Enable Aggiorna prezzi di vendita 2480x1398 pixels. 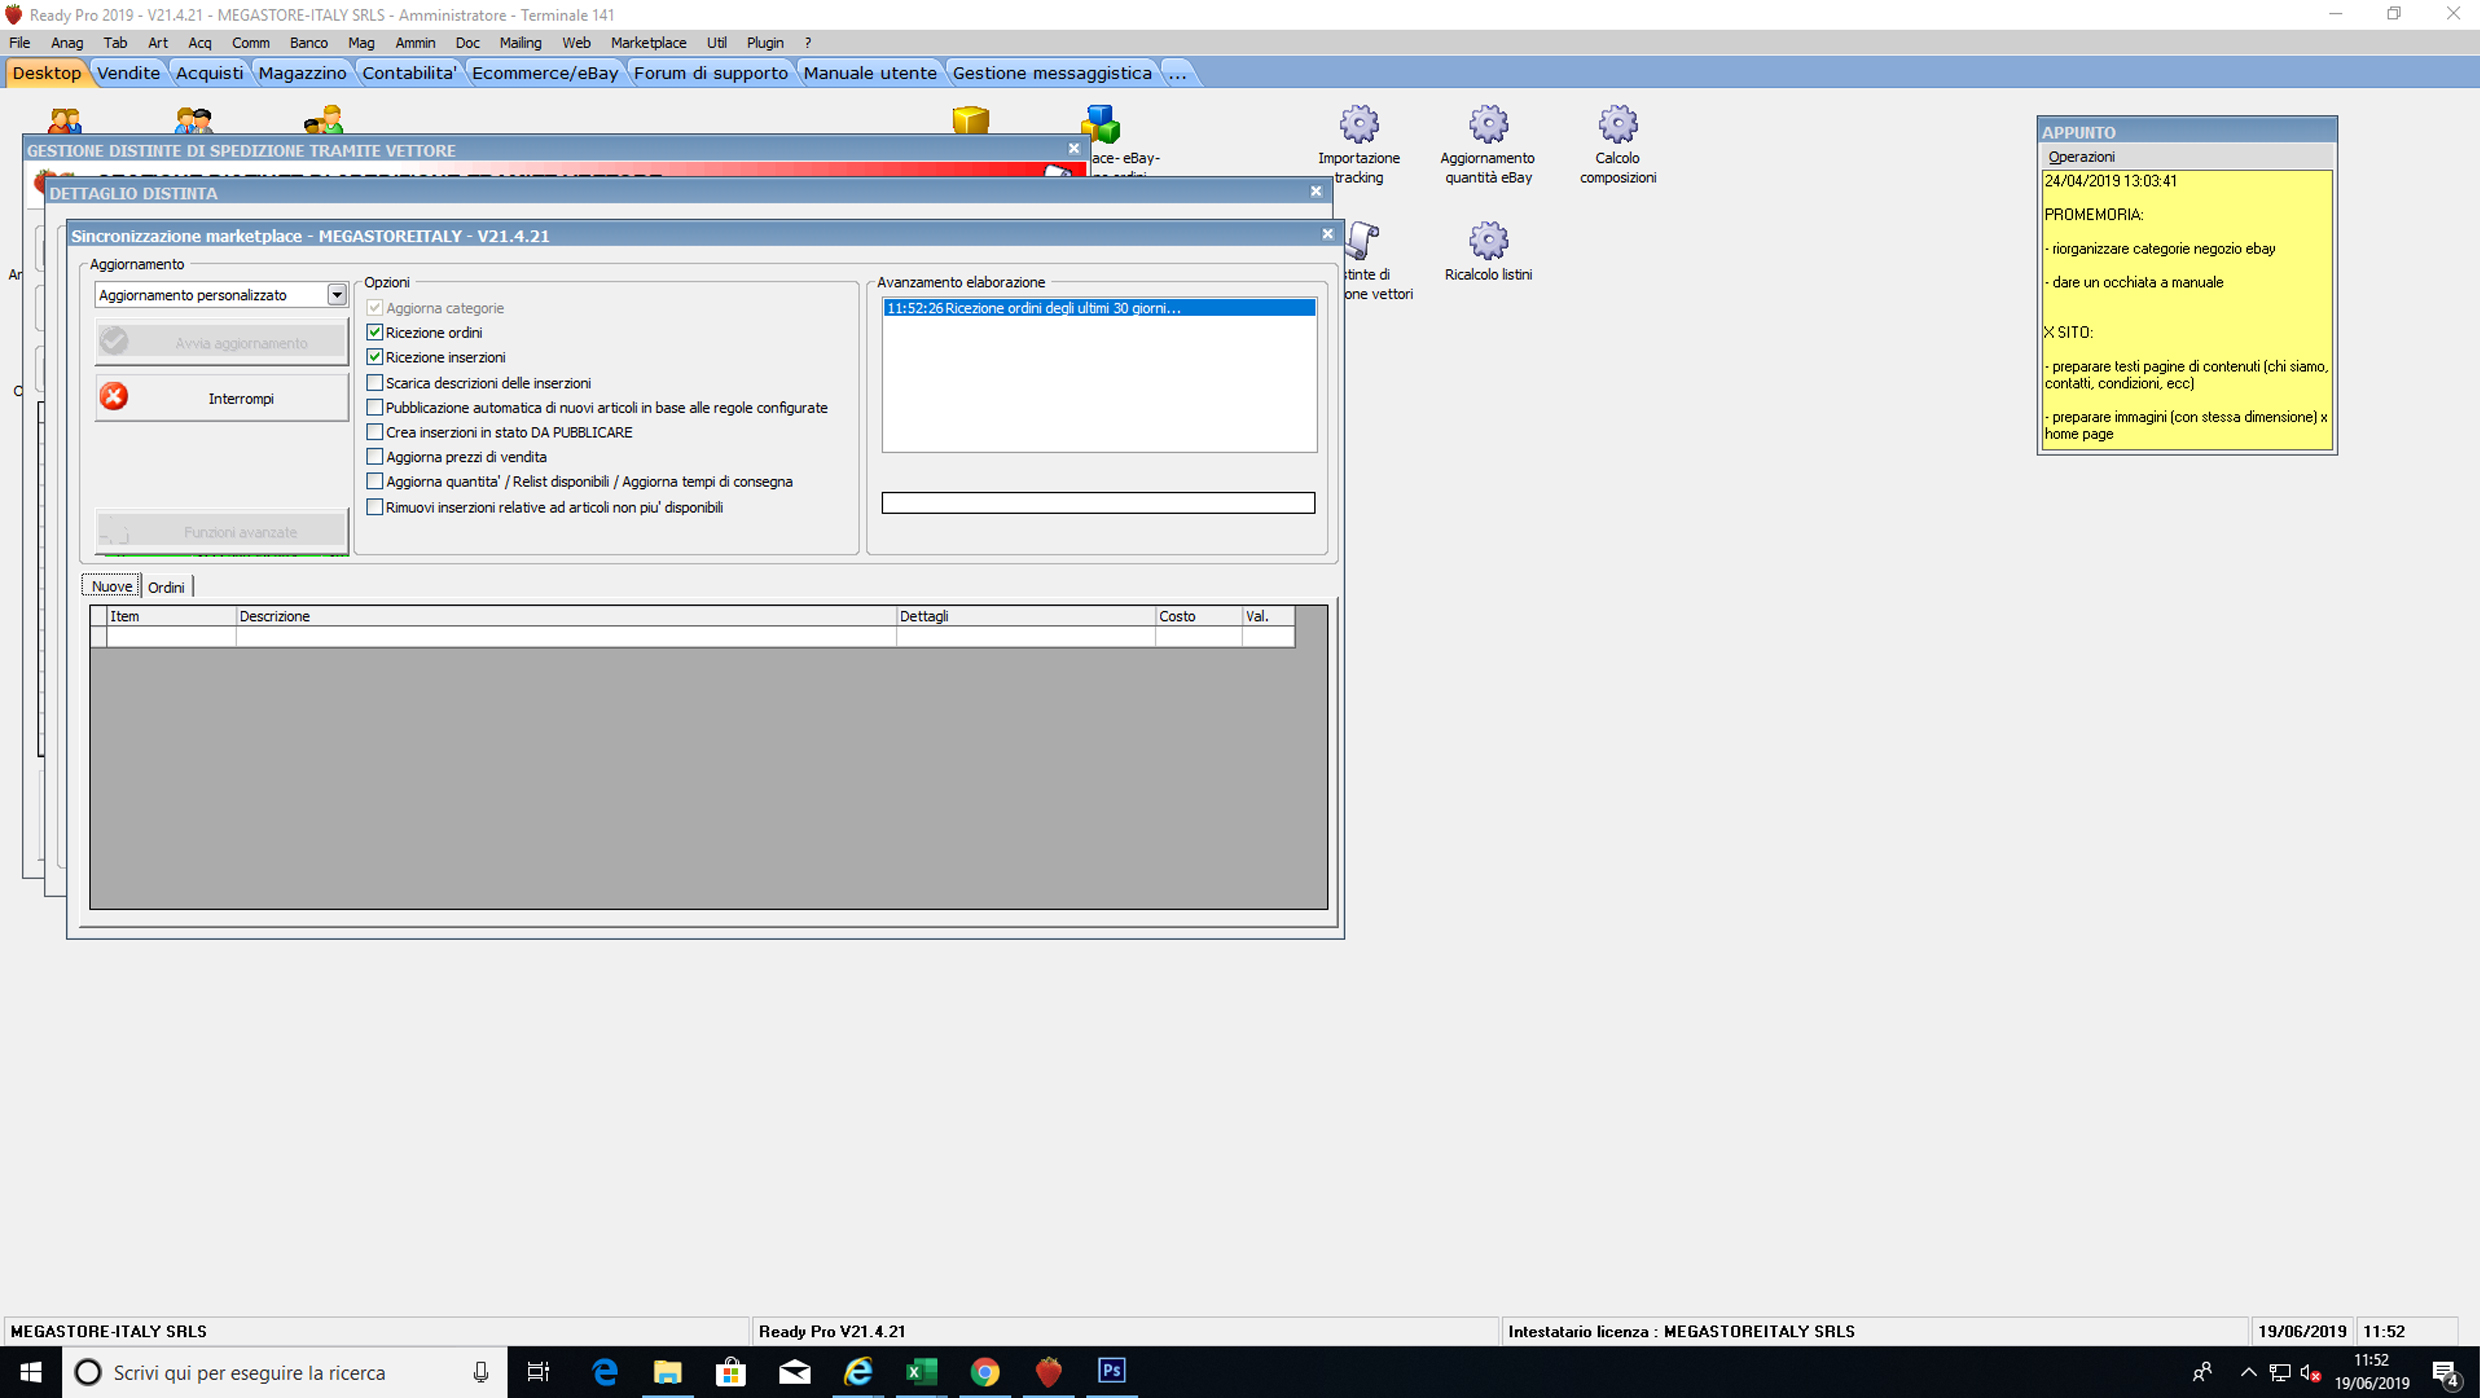[375, 457]
